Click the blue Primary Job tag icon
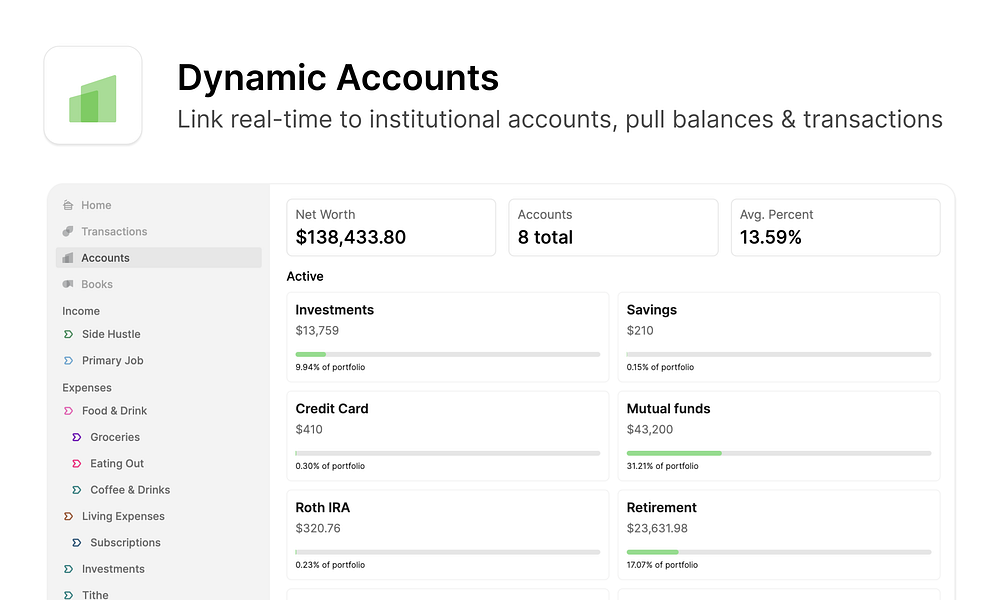Screen dimensions: 1003x600 [x=68, y=360]
